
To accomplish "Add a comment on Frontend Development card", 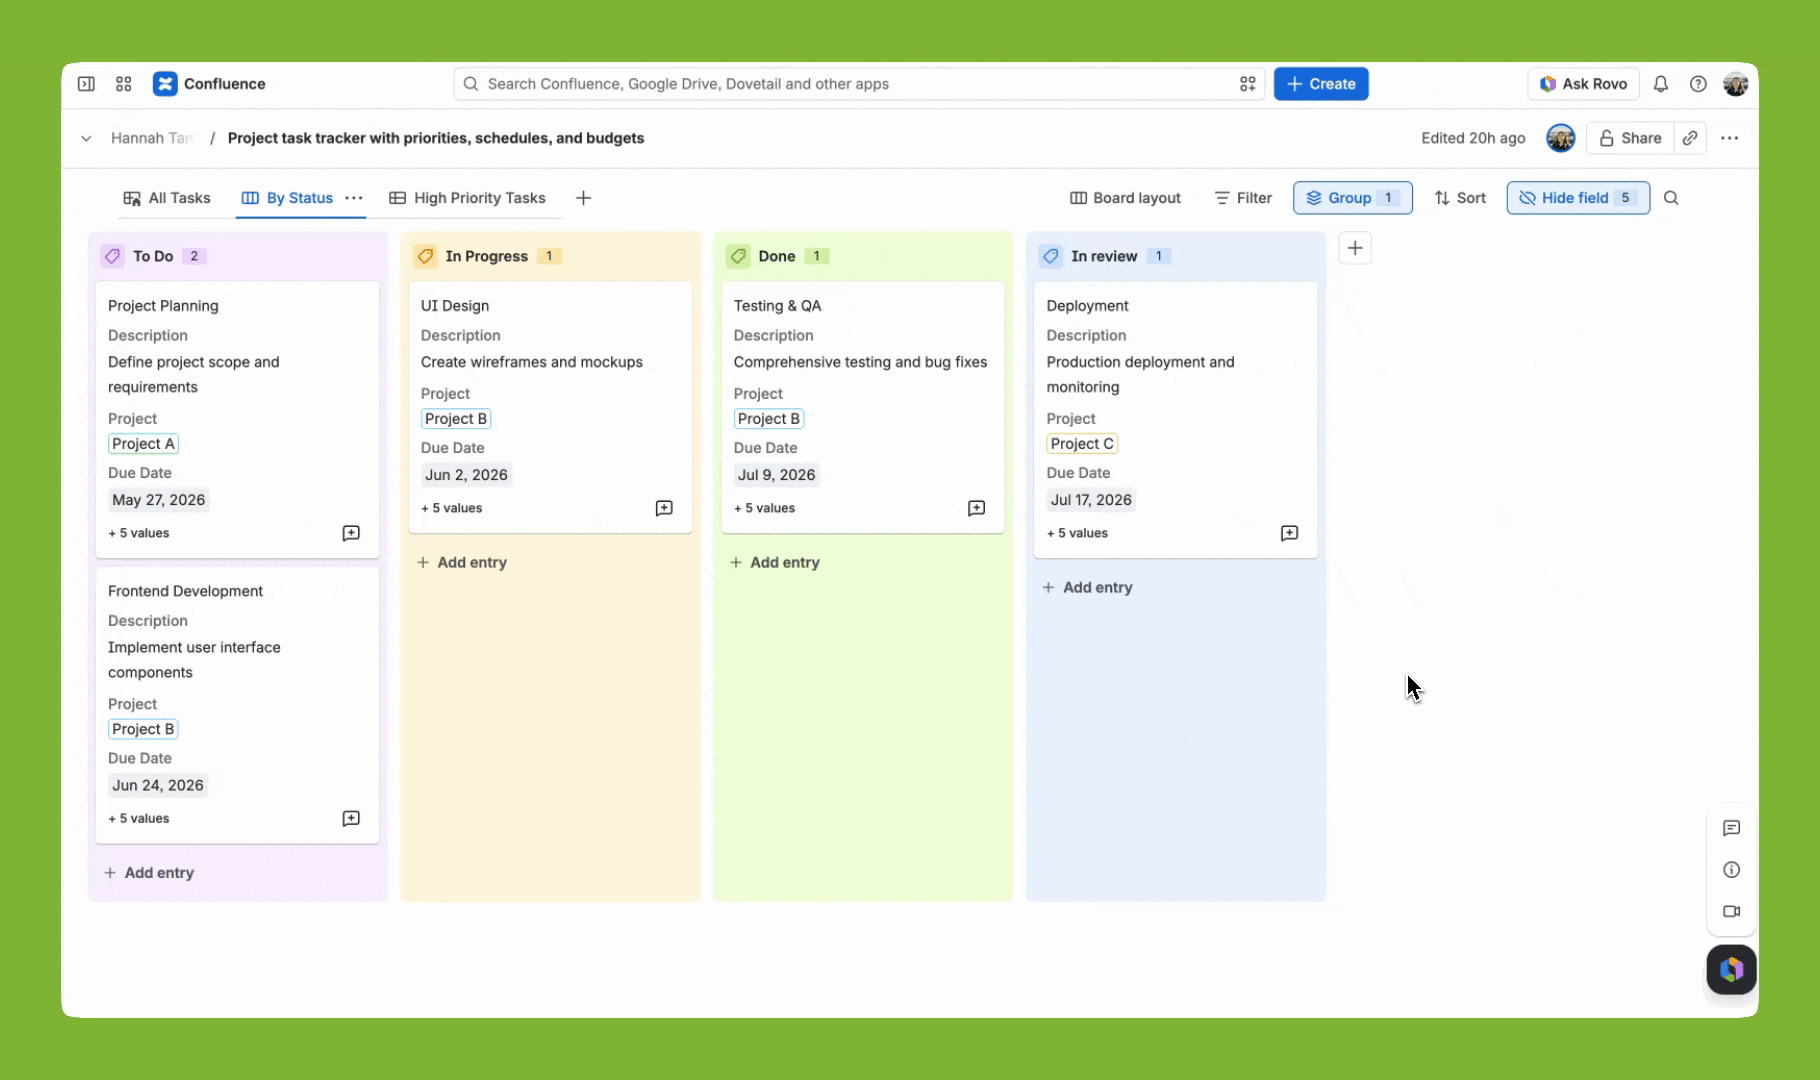I will 351,818.
